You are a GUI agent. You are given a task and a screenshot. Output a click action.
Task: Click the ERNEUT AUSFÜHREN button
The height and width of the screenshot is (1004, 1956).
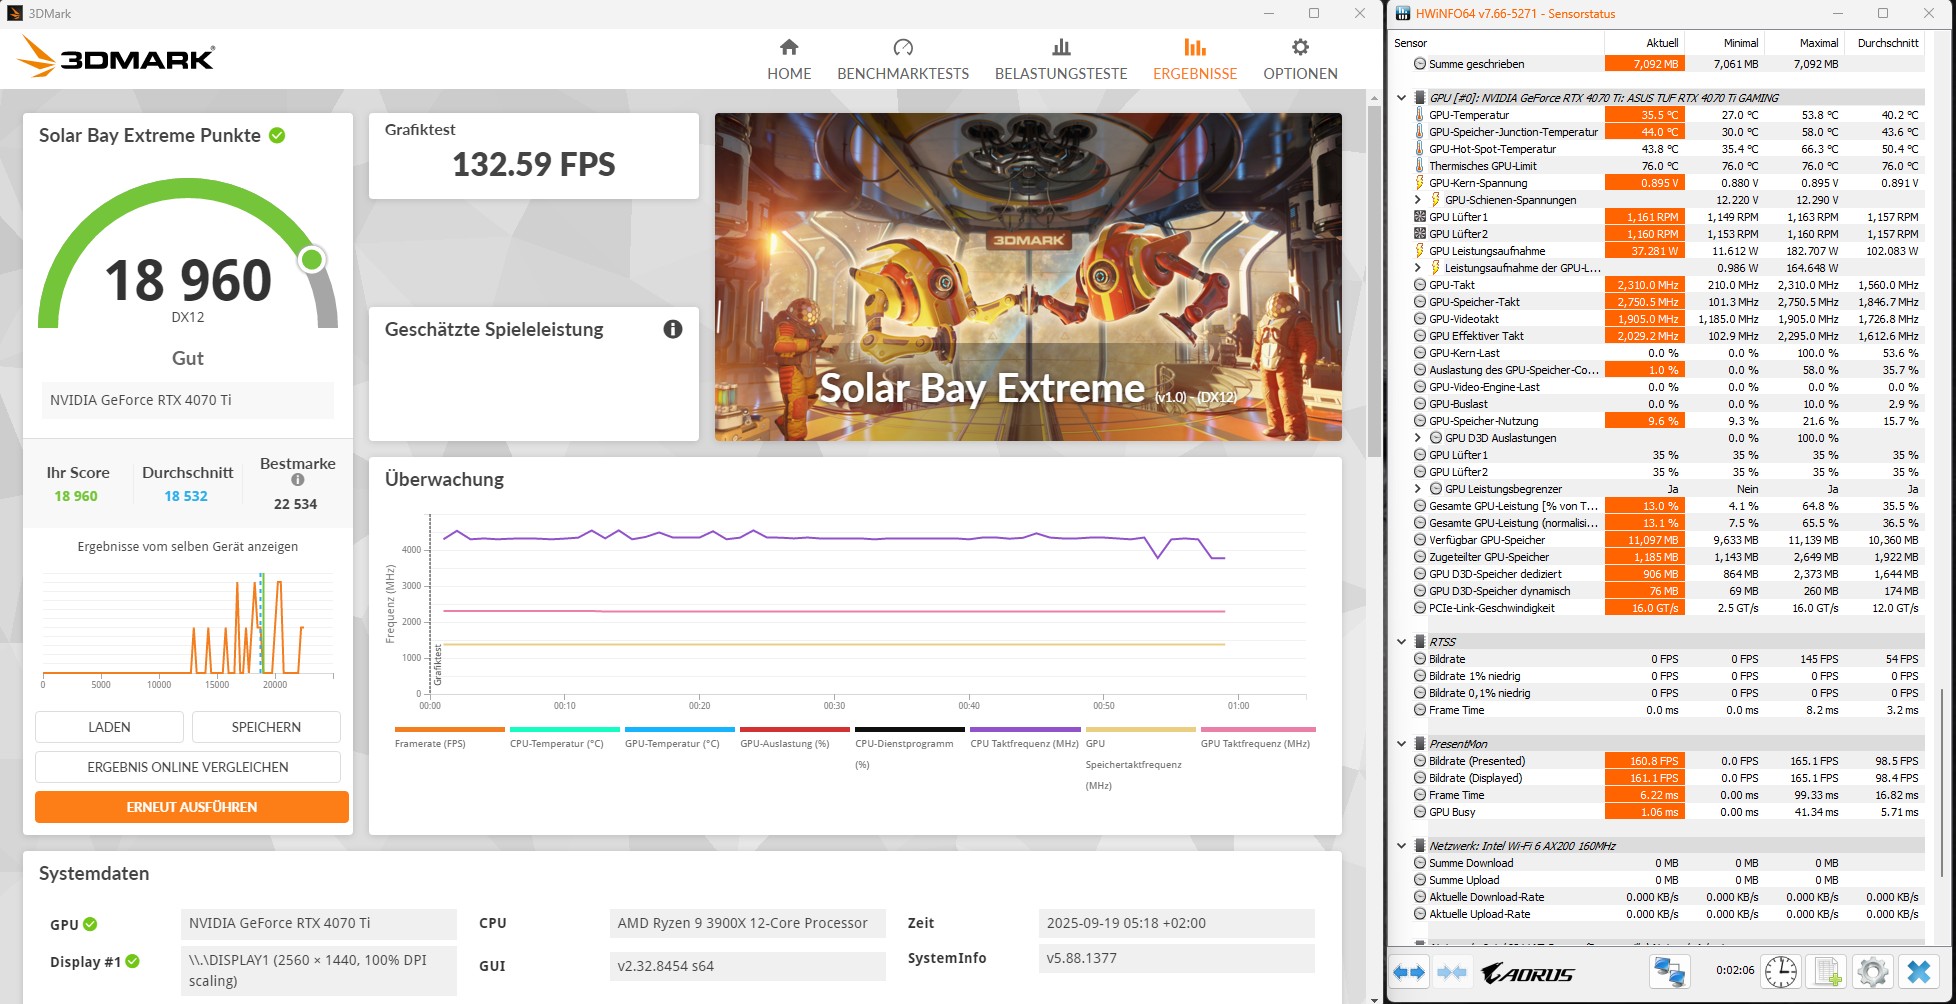(192, 807)
